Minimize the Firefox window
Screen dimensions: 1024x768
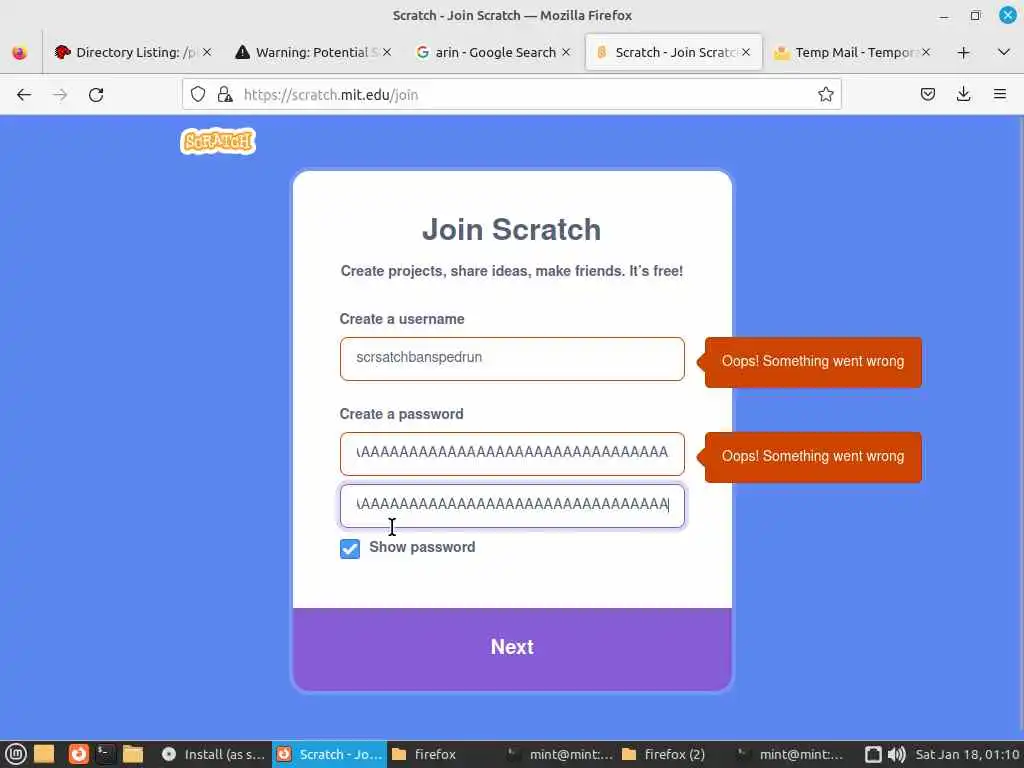[944, 16]
